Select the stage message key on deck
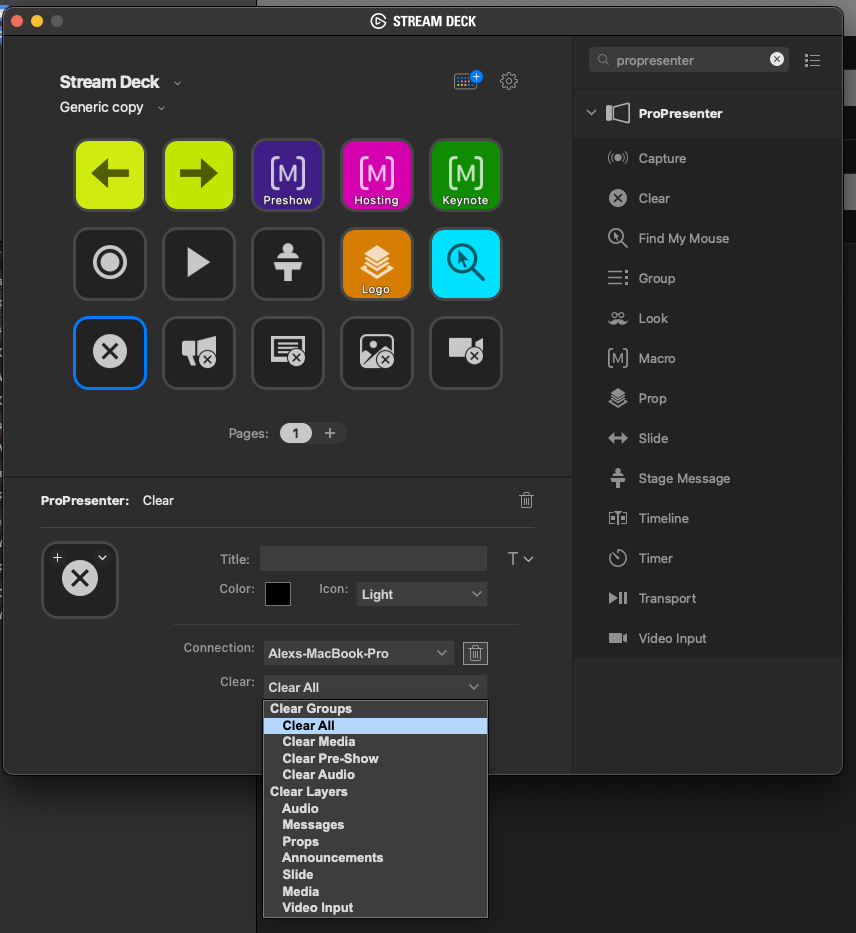The width and height of the screenshot is (856, 933). 288,264
